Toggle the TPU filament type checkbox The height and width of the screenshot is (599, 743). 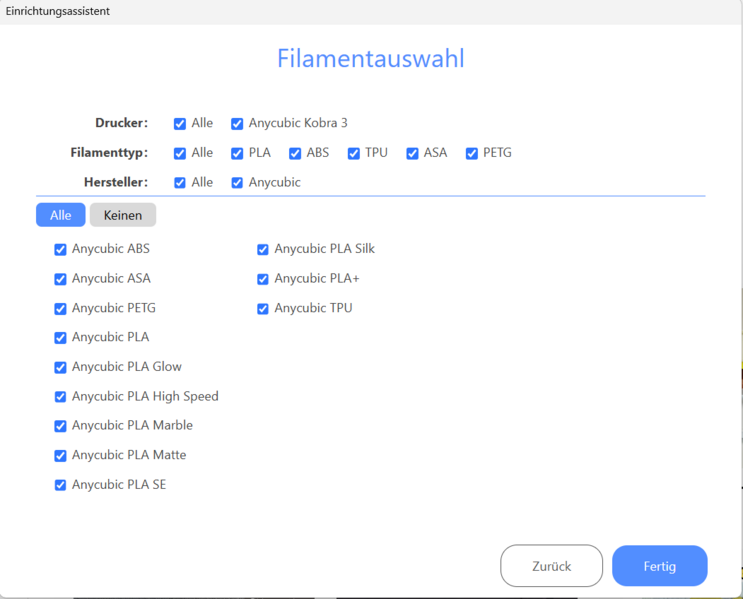pos(353,154)
